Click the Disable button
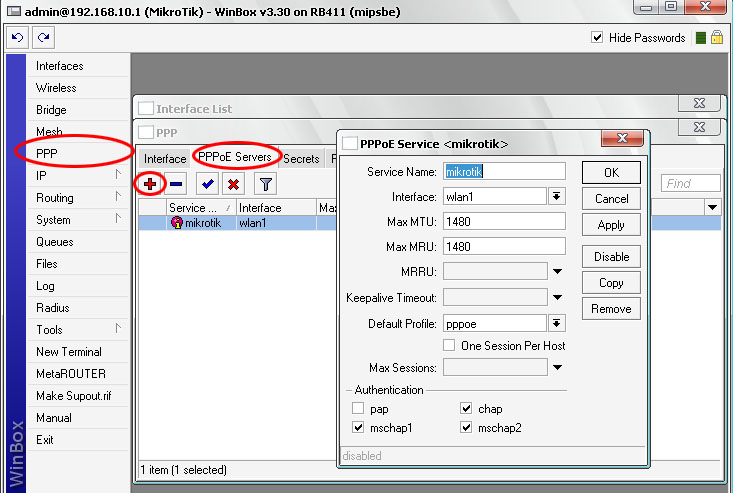Image resolution: width=733 pixels, height=493 pixels. coord(611,257)
